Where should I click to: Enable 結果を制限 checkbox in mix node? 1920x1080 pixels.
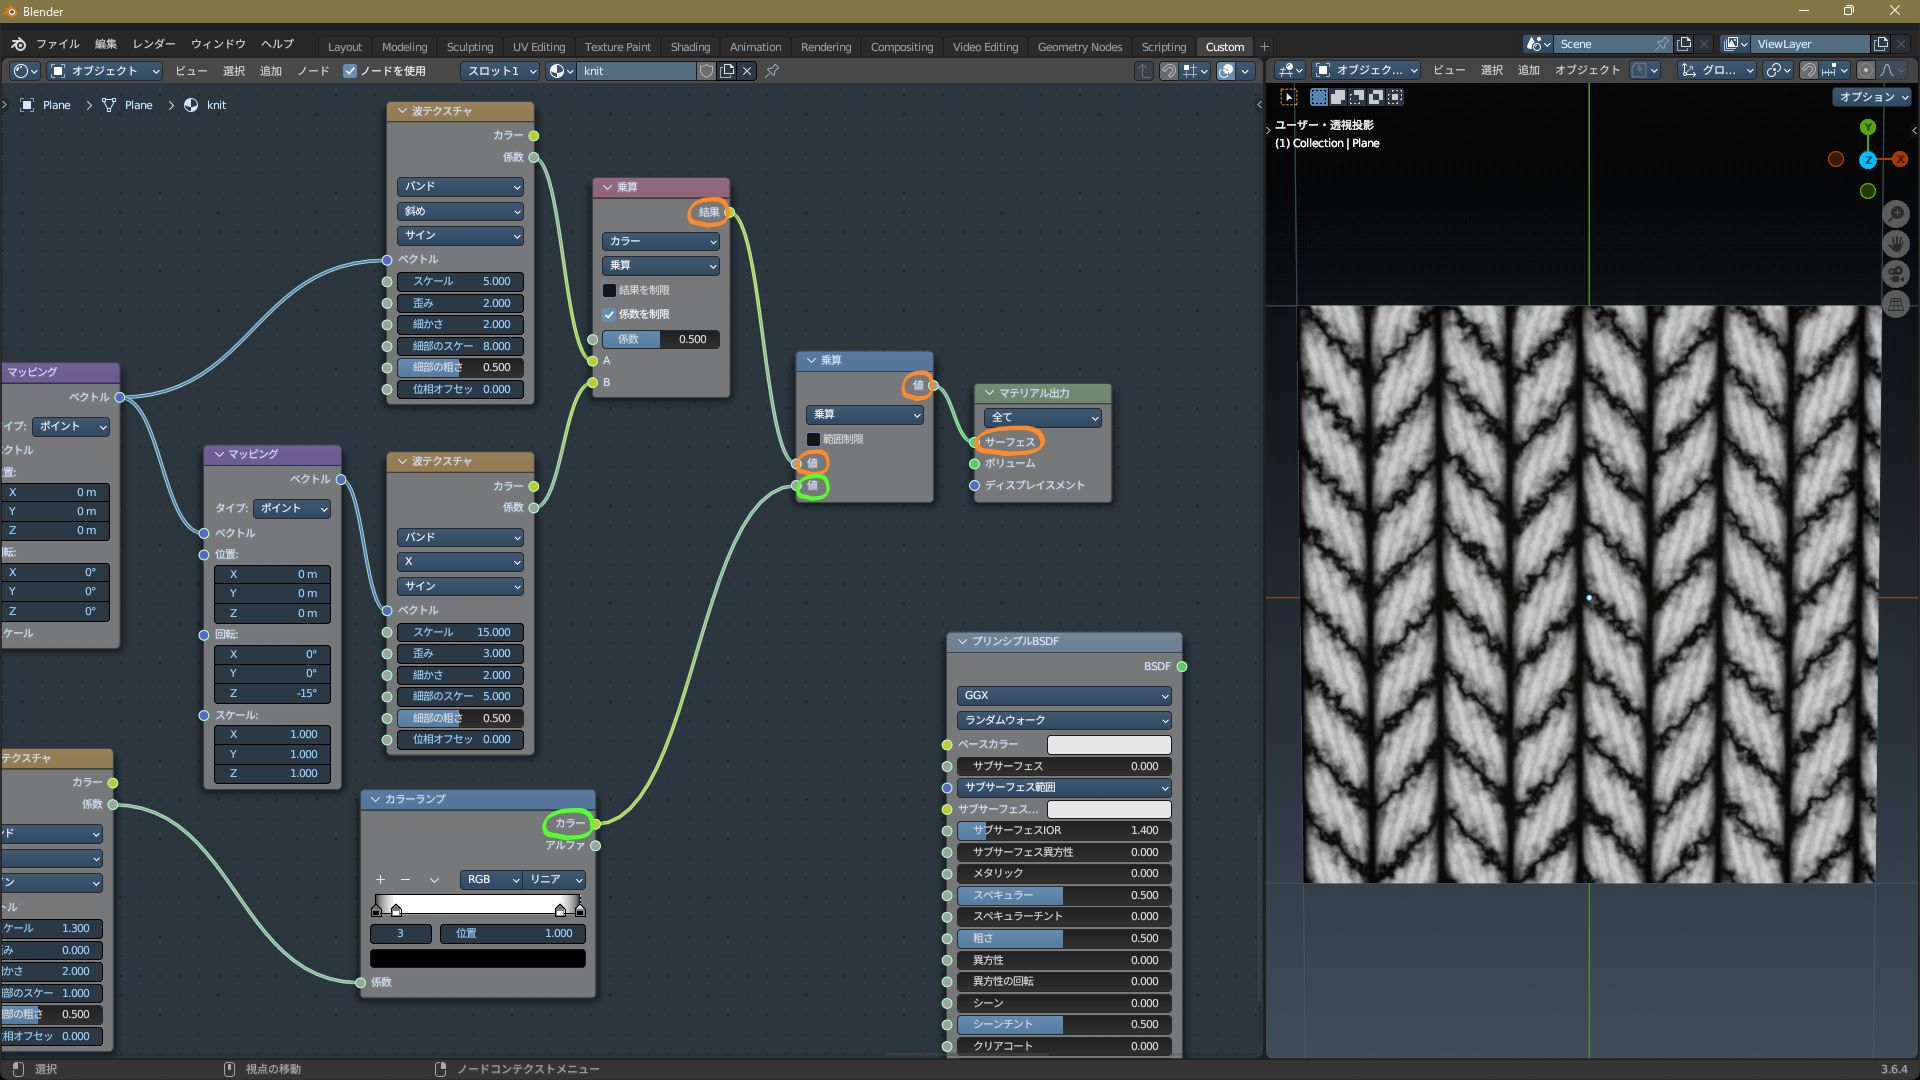pos(609,290)
